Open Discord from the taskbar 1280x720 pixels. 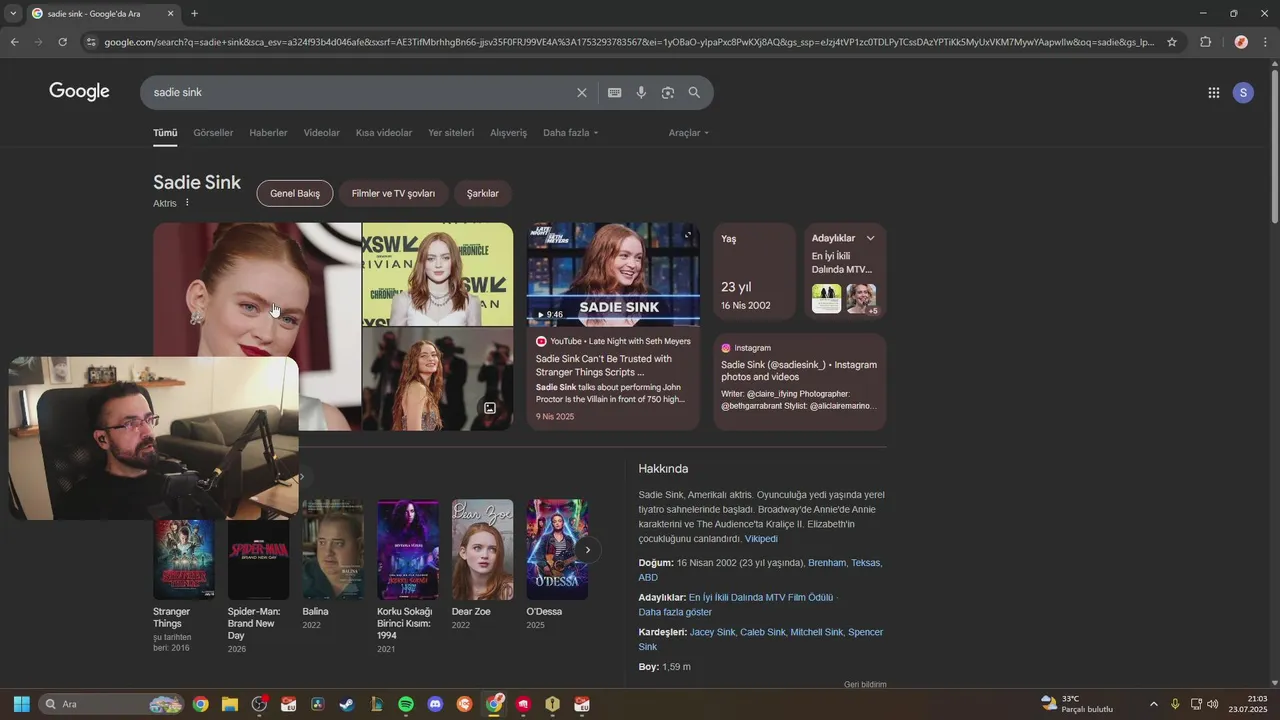(435, 704)
